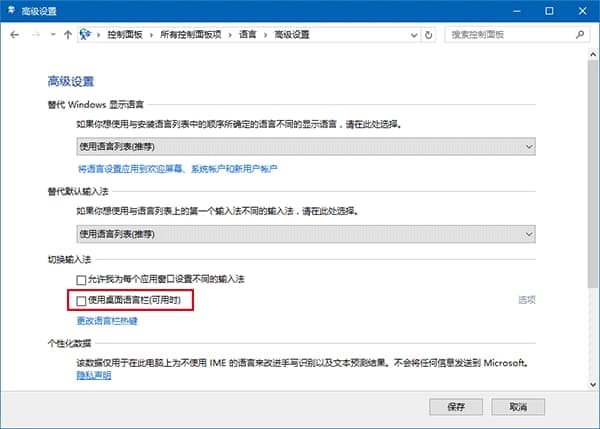The image size is (600, 429).
Task: Click the 保存 button
Action: 456,407
